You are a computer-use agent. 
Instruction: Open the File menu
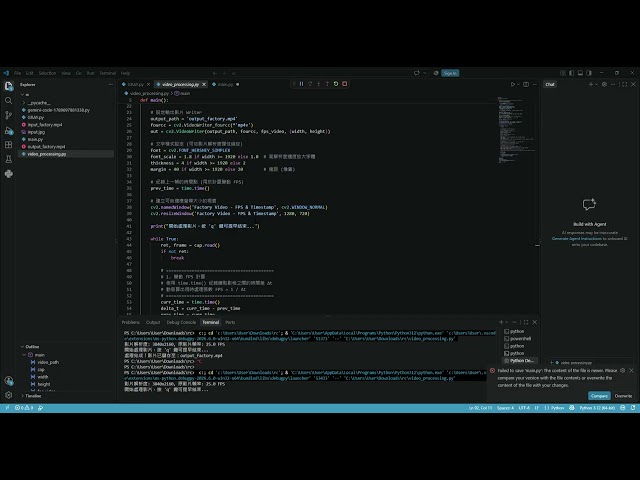(x=18, y=73)
